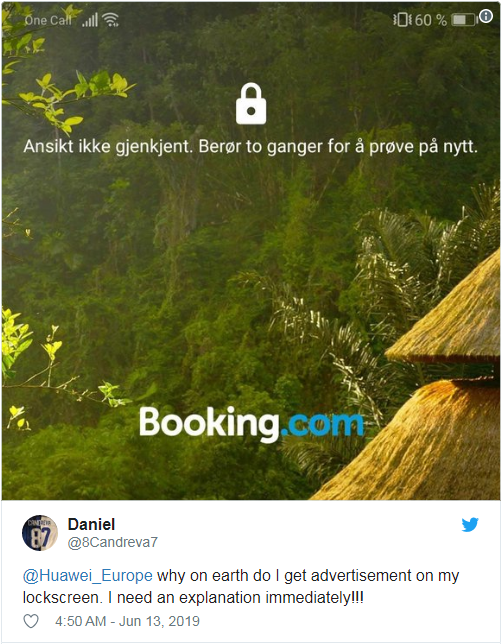
Task: Click the battery indicator icon
Action: pyautogui.click(x=463, y=19)
